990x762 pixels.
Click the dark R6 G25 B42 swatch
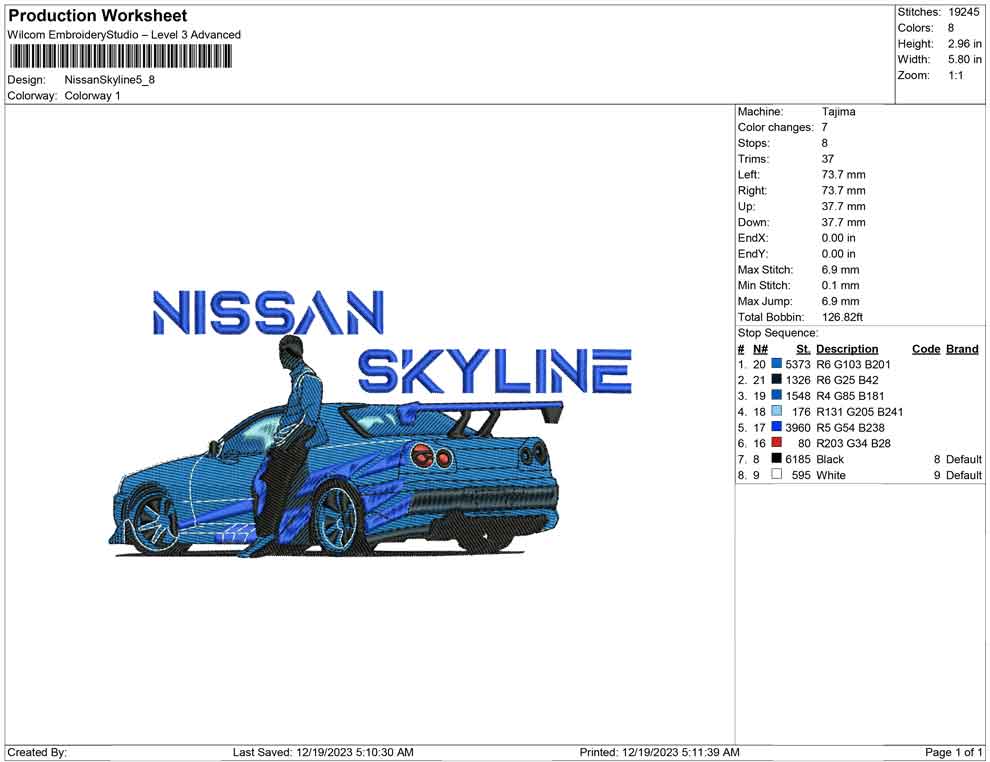click(776, 380)
